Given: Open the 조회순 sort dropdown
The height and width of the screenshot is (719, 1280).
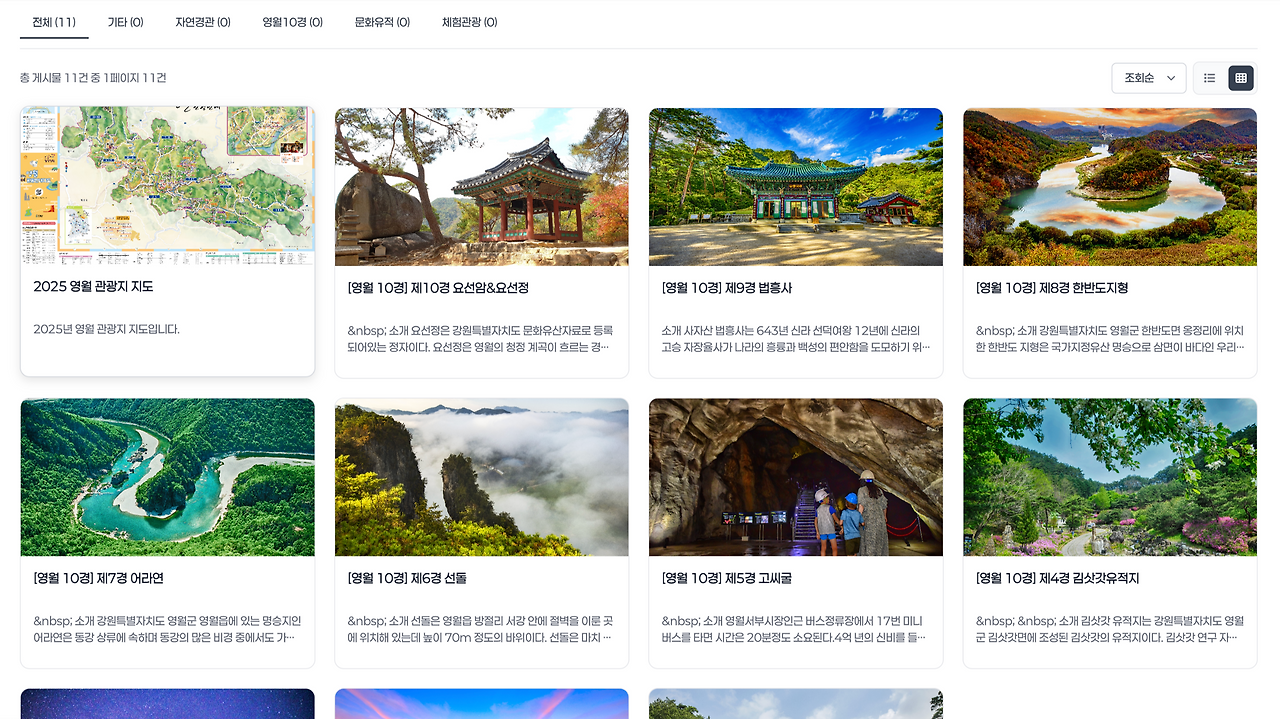Looking at the screenshot, I should coord(1149,78).
